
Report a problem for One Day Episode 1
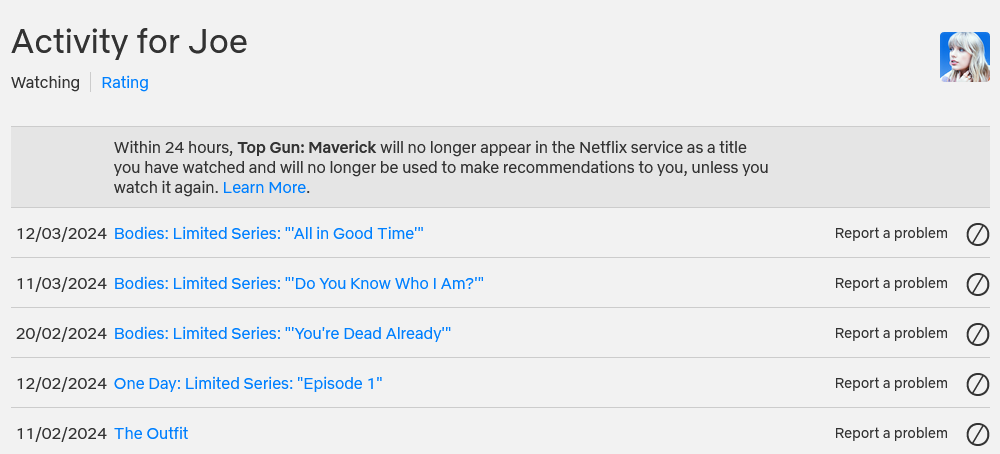pos(891,384)
